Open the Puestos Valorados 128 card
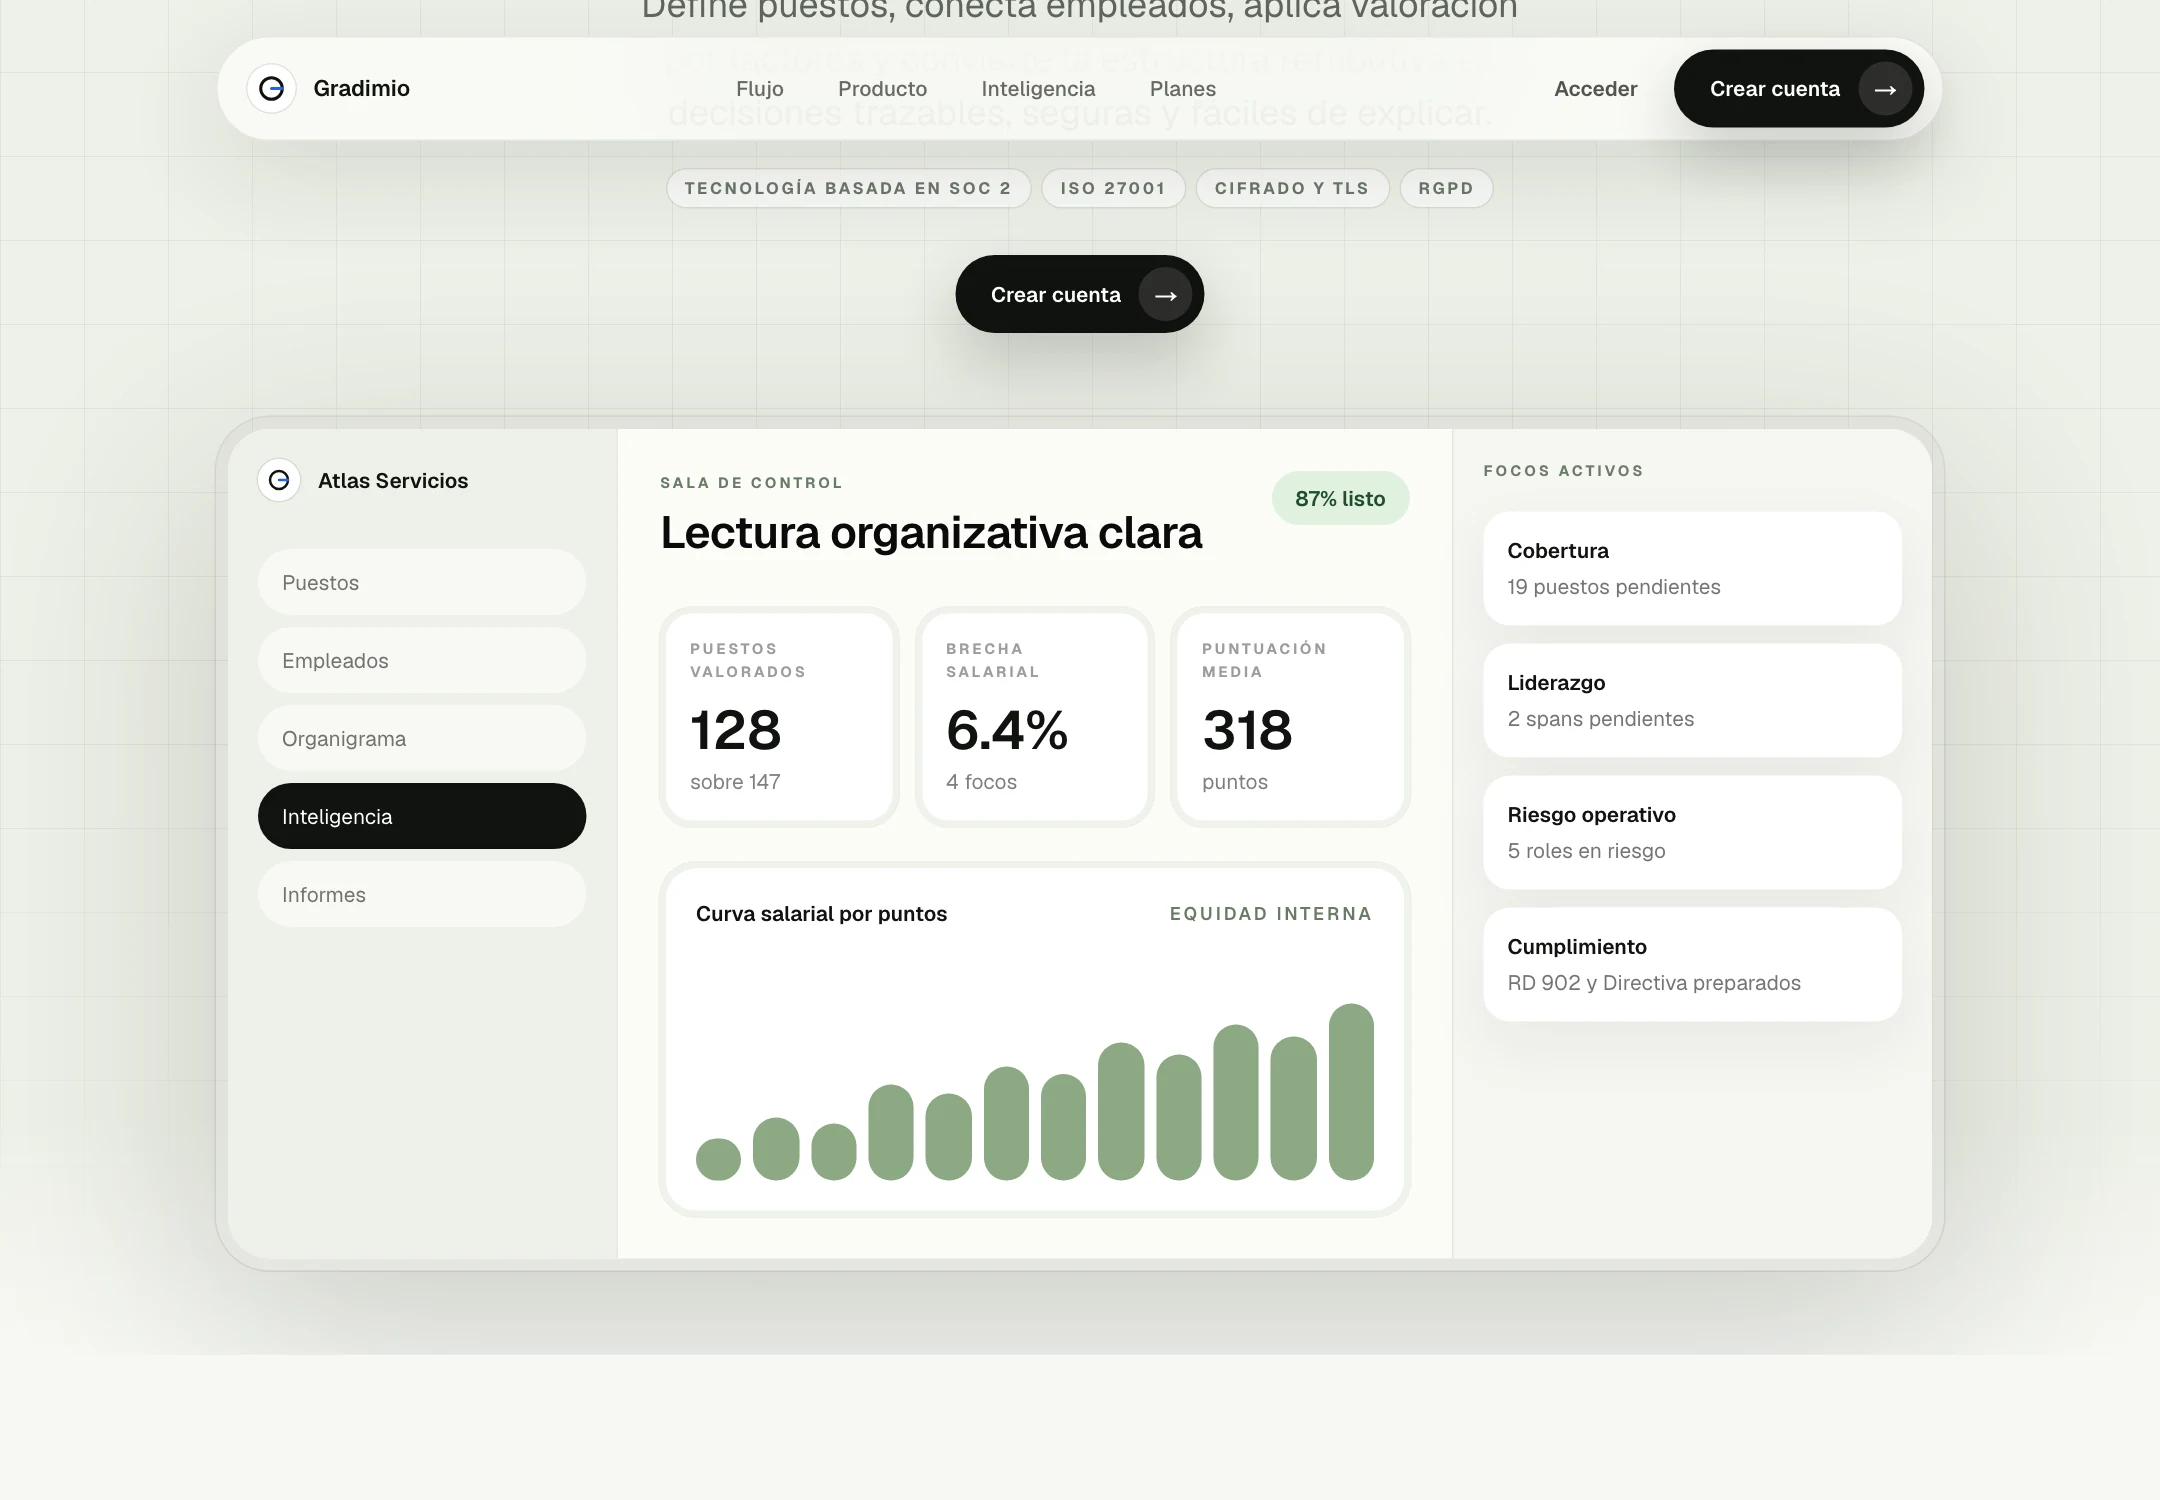The width and height of the screenshot is (2160, 1500). click(779, 717)
